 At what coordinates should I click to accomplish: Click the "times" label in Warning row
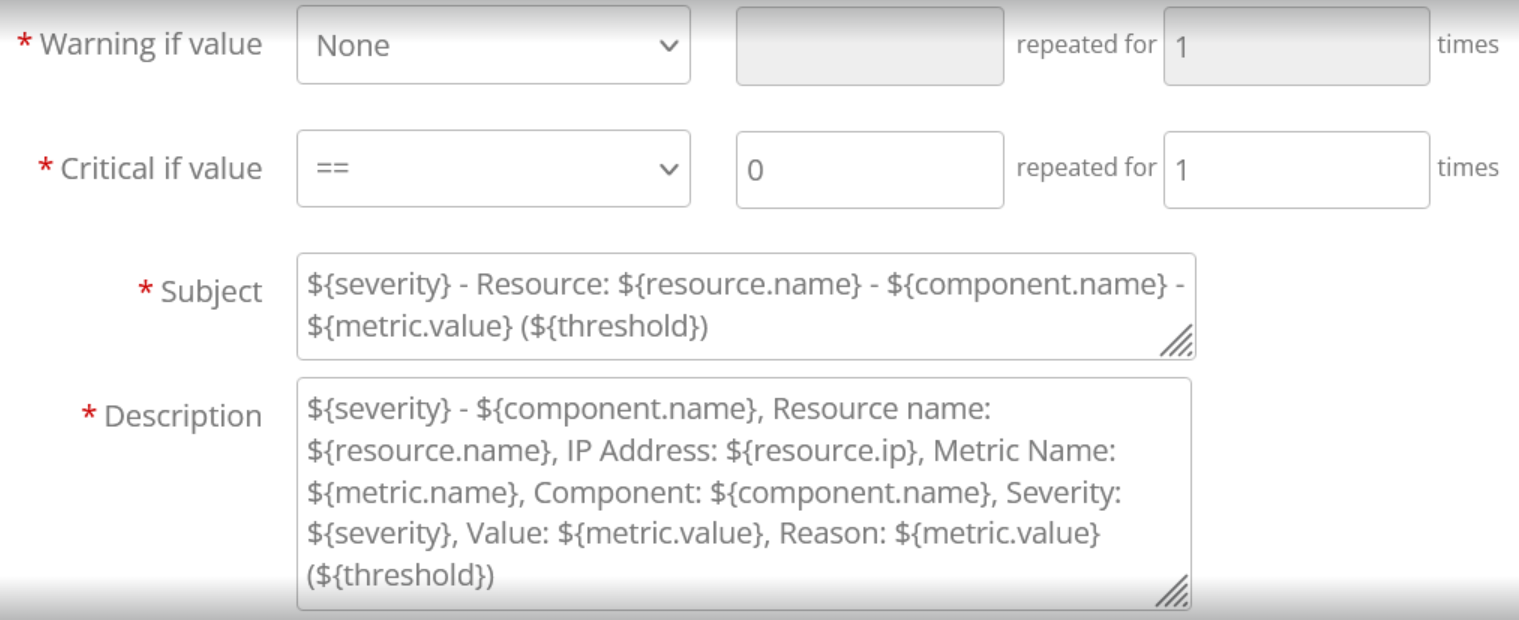1468,45
